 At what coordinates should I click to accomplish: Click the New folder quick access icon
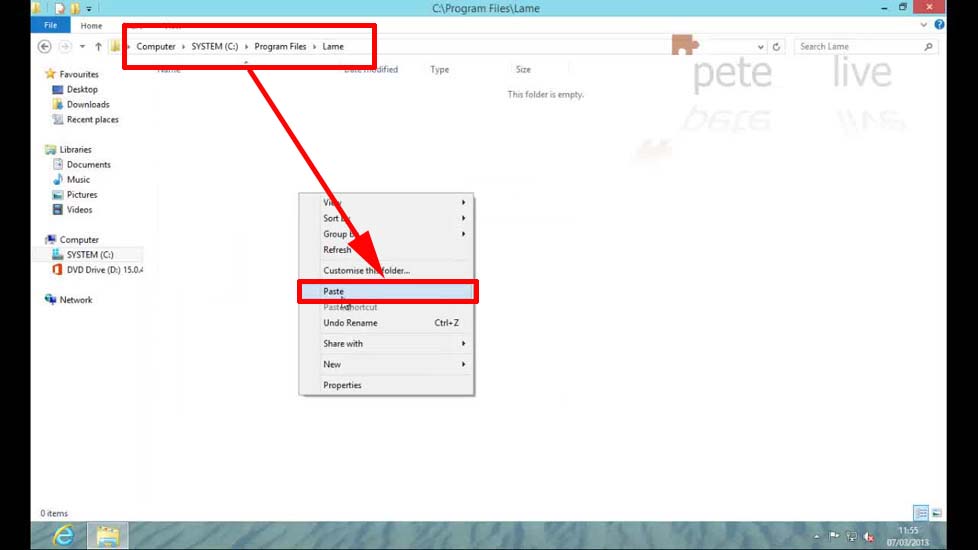75,8
